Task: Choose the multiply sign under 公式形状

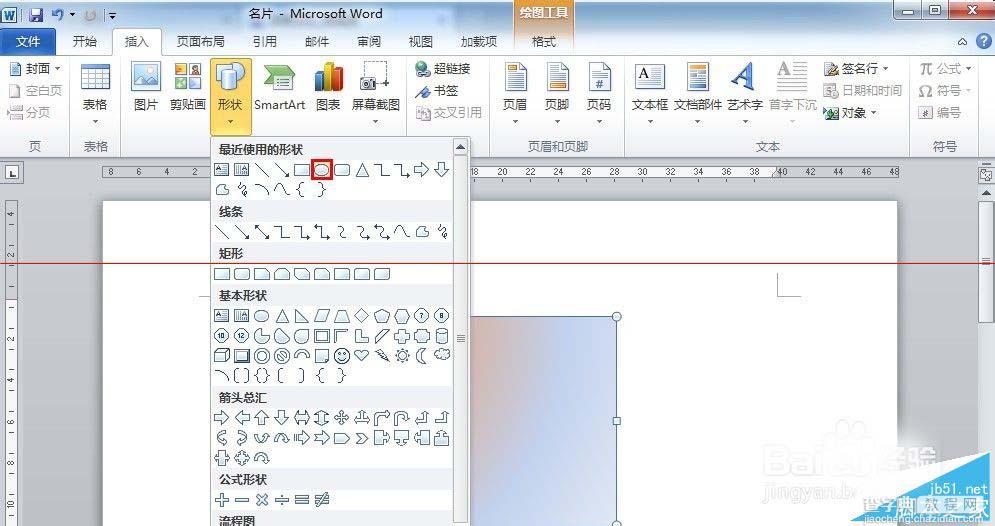Action: pyautogui.click(x=262, y=500)
